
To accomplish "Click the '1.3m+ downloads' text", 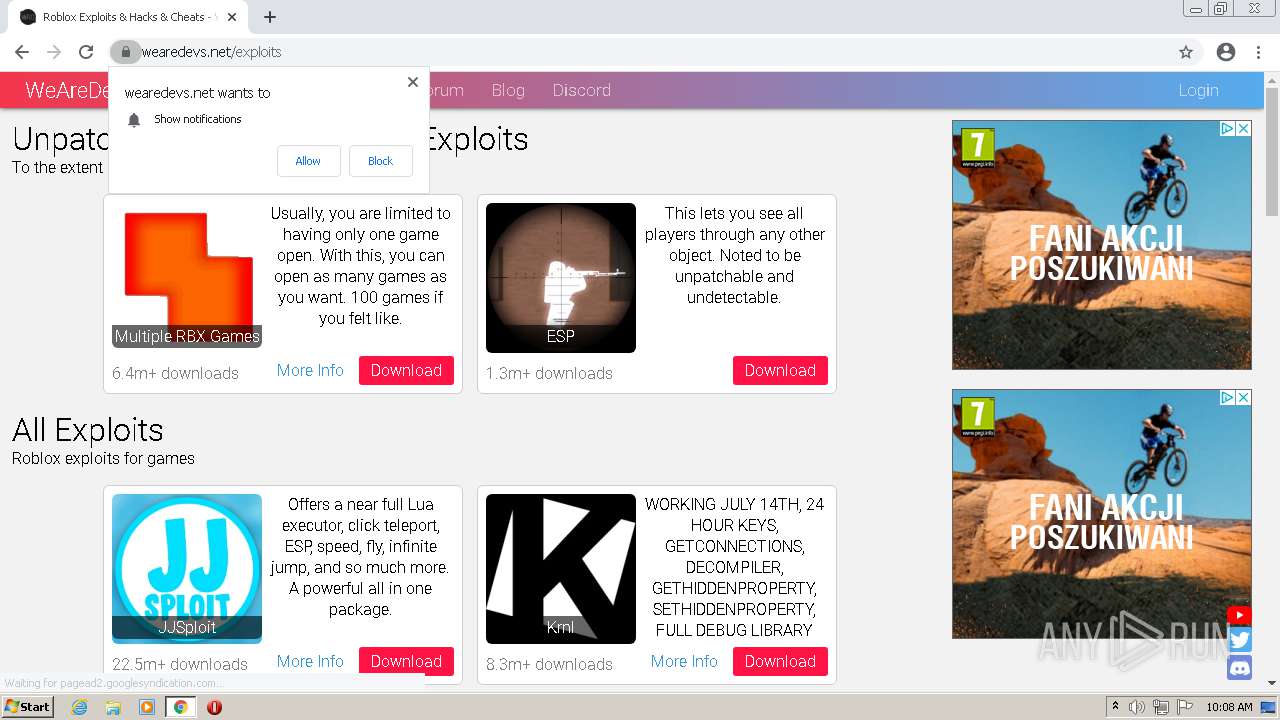I will (x=549, y=373).
